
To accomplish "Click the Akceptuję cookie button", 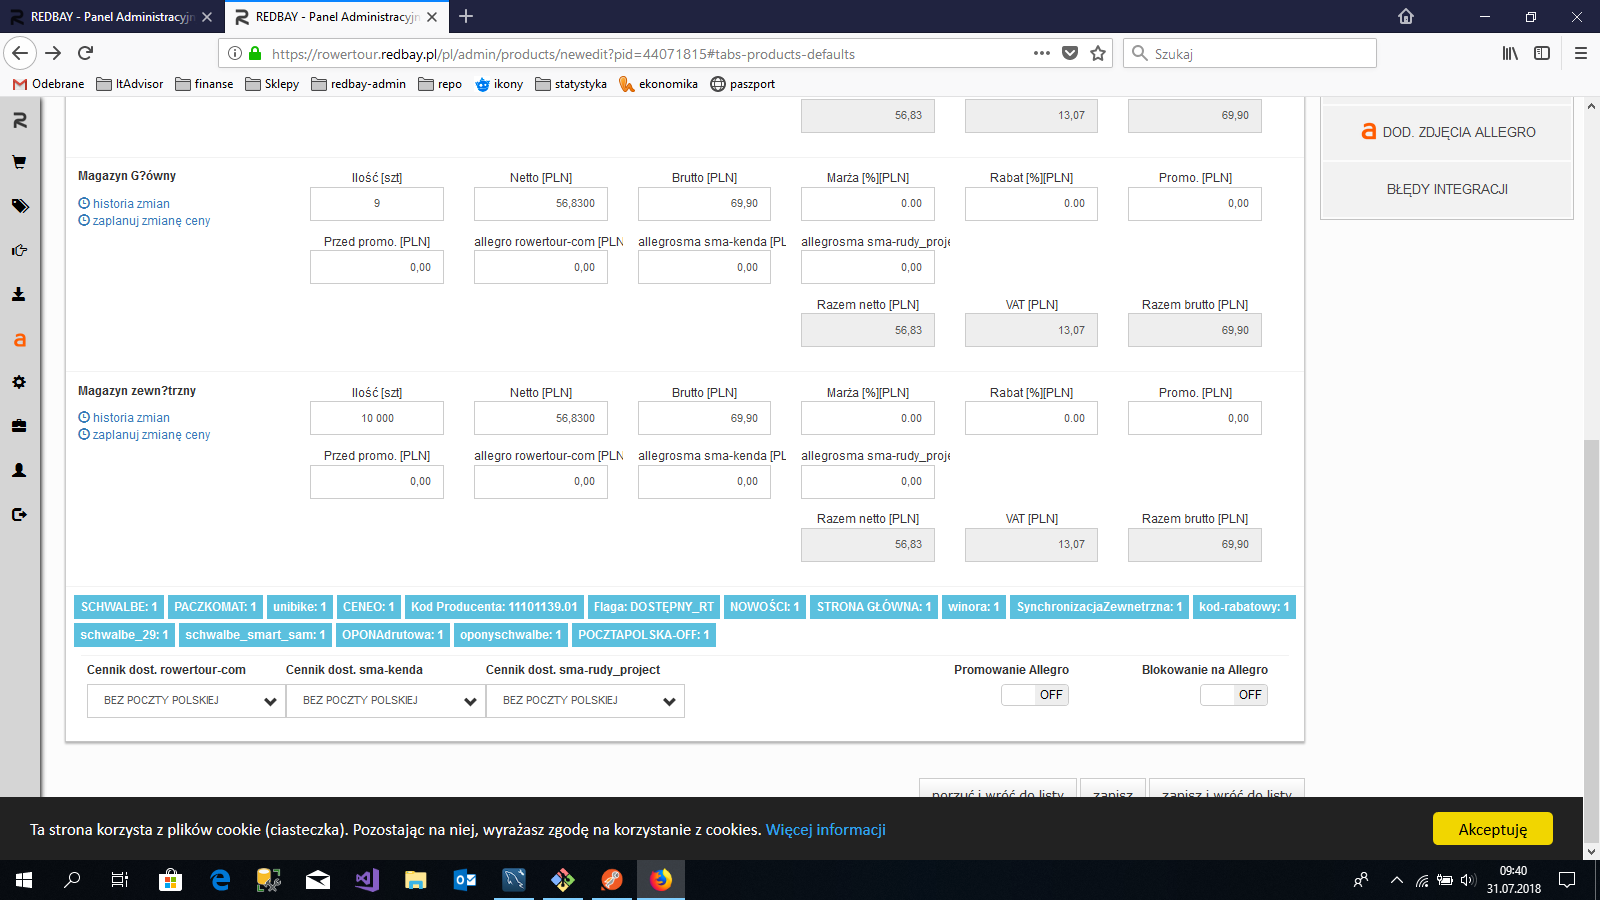I will [1492, 829].
